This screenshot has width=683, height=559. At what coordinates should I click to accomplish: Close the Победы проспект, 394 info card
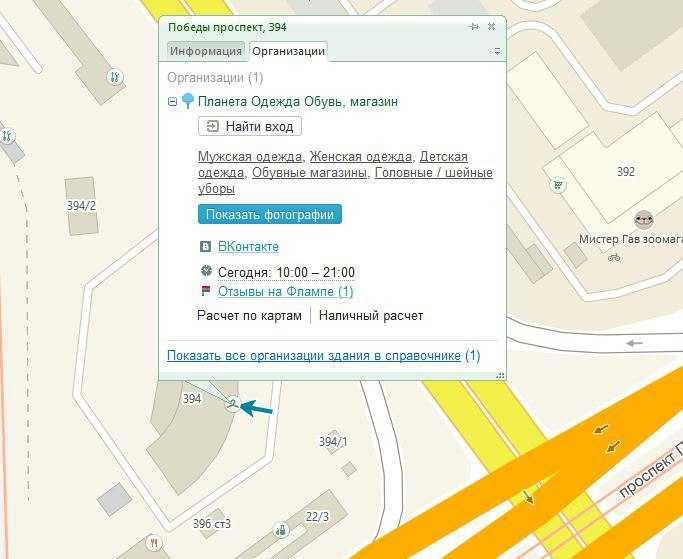(x=492, y=27)
